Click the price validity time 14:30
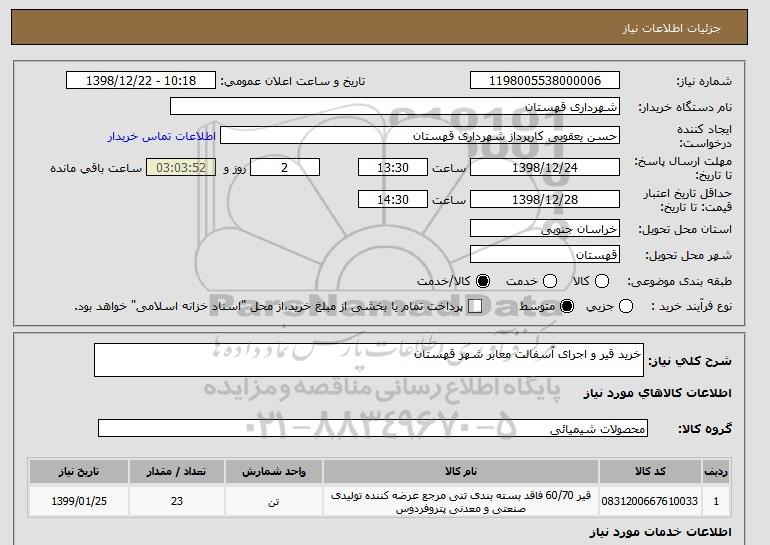770x545 pixels. click(393, 199)
